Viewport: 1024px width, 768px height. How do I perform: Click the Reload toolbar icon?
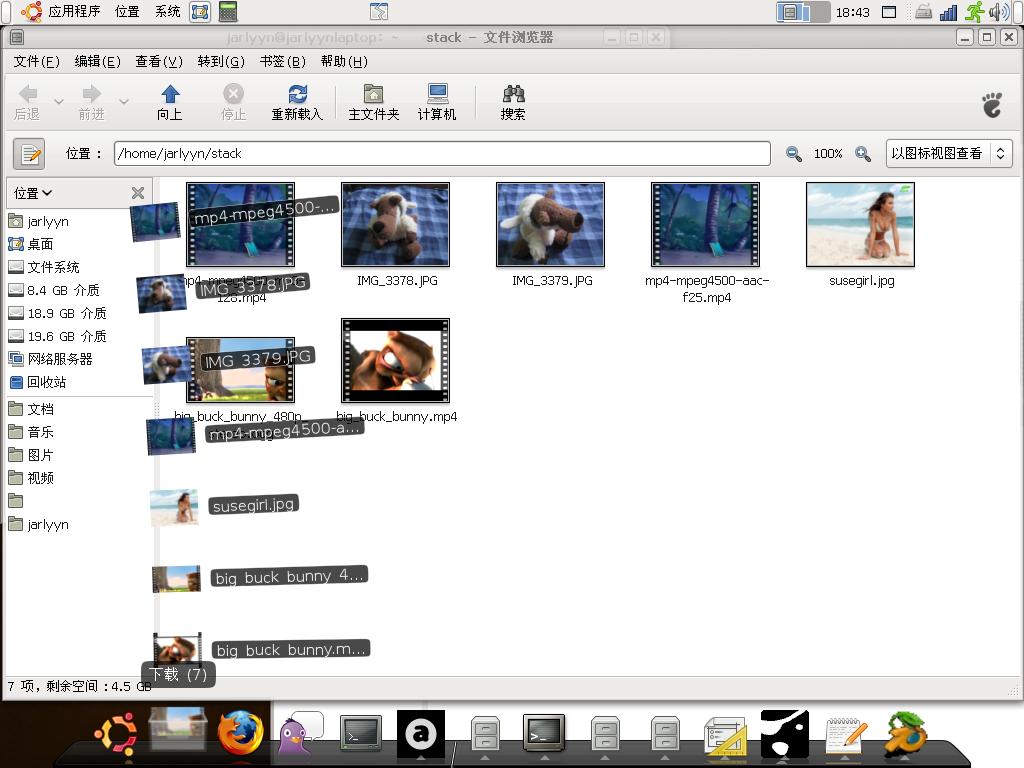pos(297,103)
